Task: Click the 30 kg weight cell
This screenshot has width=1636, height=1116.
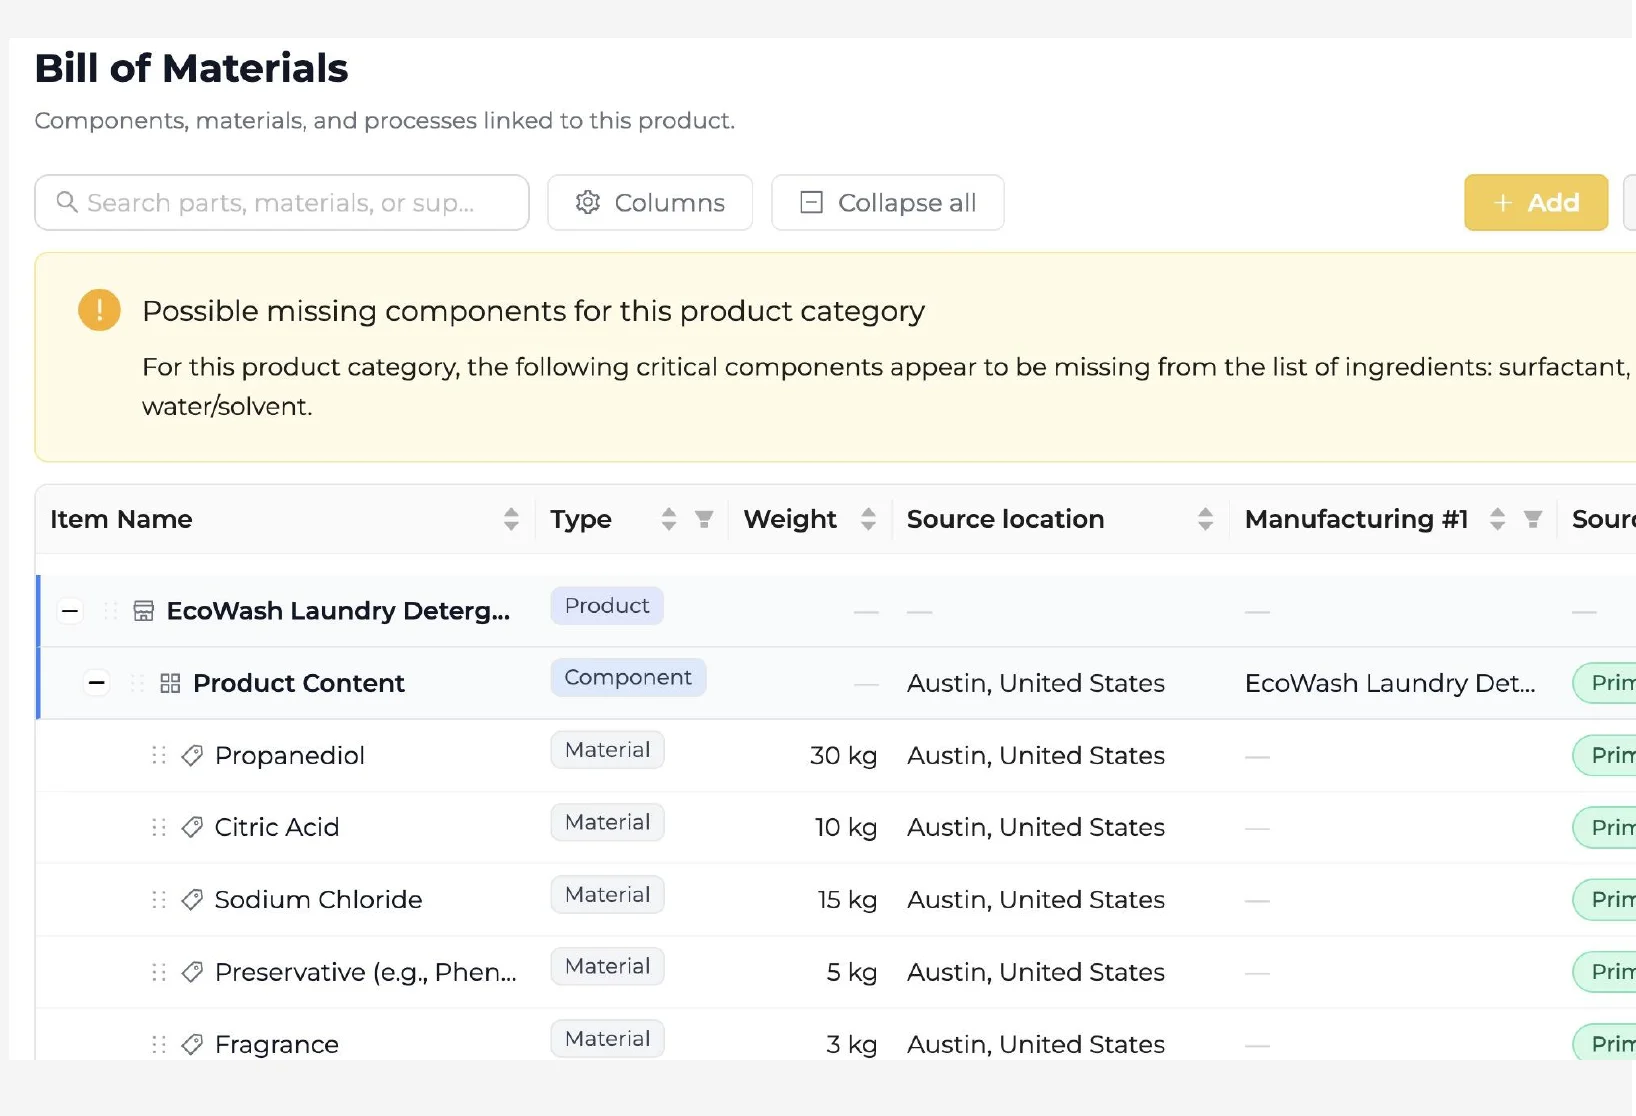Action: point(843,755)
